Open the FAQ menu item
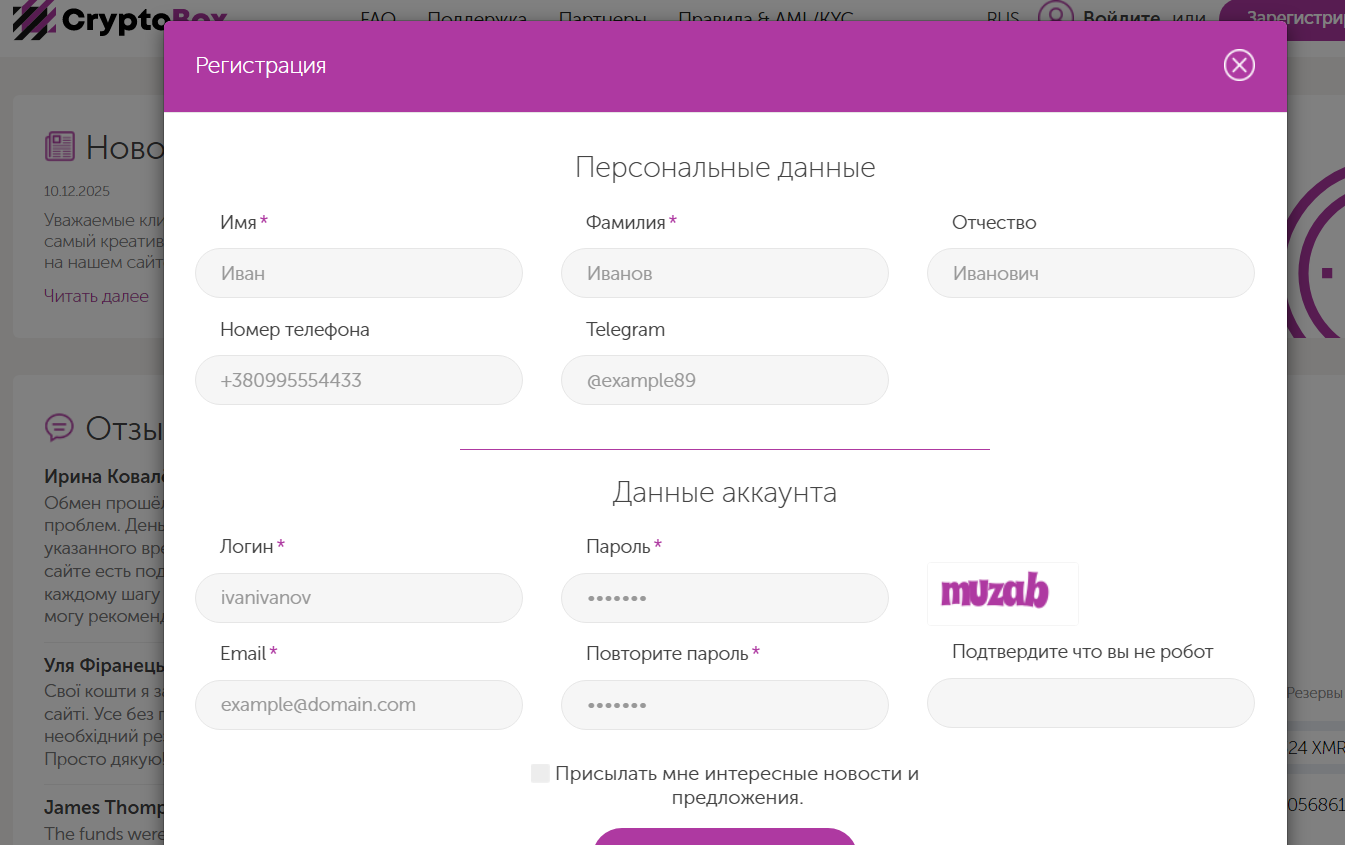Image resolution: width=1345 pixels, height=845 pixels. click(x=378, y=18)
